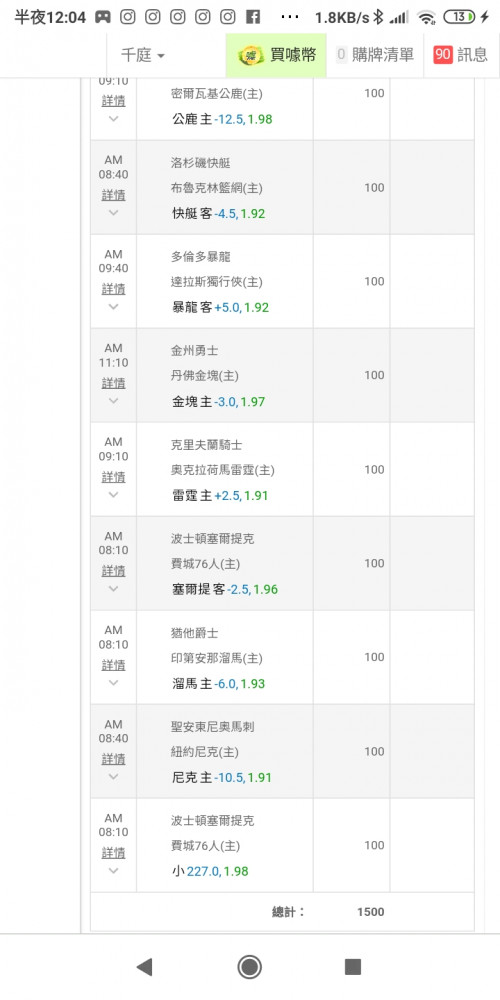The height and width of the screenshot is (1000, 500).
Task: Open the Facebook notification icon in status bar
Action: [x=253, y=17]
